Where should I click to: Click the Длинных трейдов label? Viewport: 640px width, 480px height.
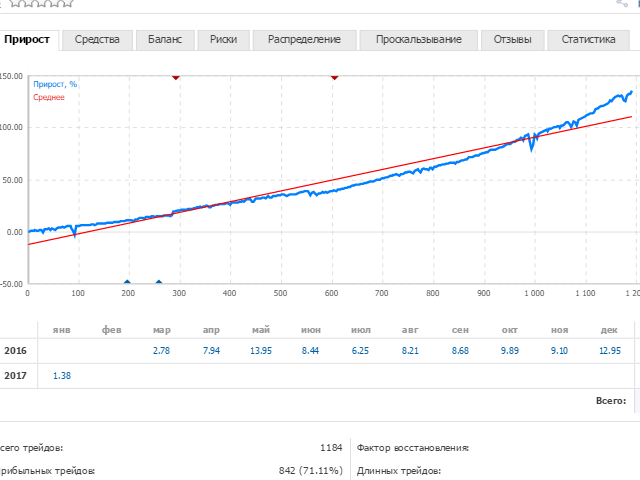(399, 471)
